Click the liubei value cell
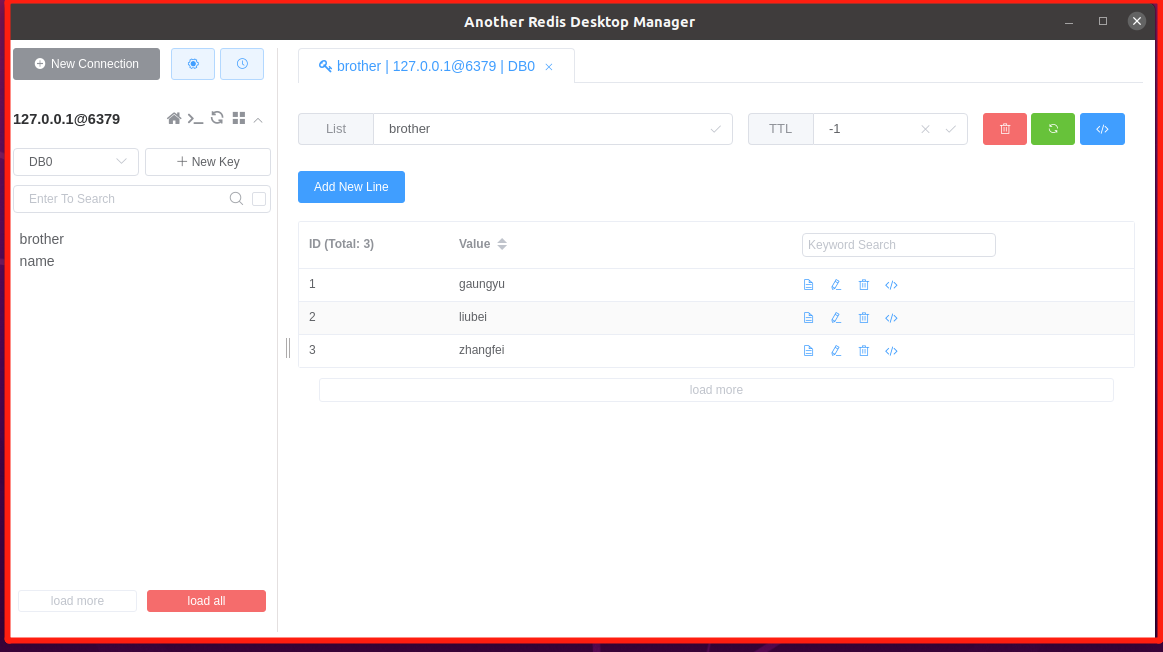The height and width of the screenshot is (652, 1163). click(472, 317)
